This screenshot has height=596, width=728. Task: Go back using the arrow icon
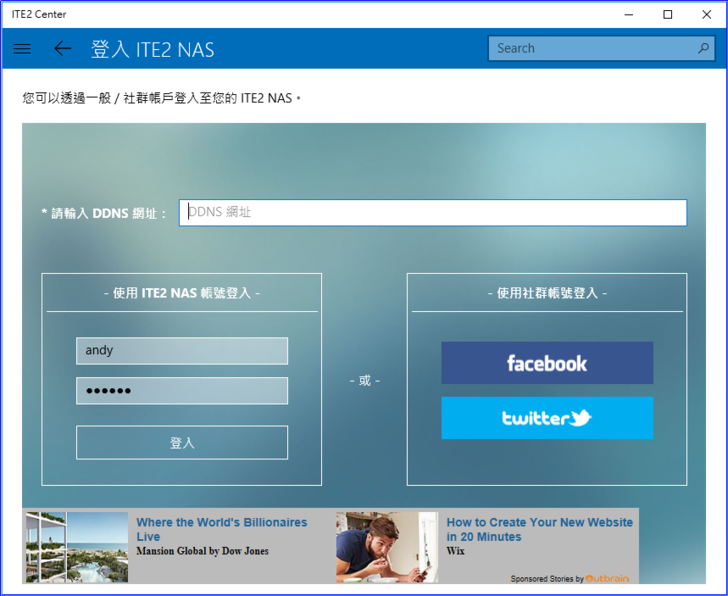pos(63,48)
